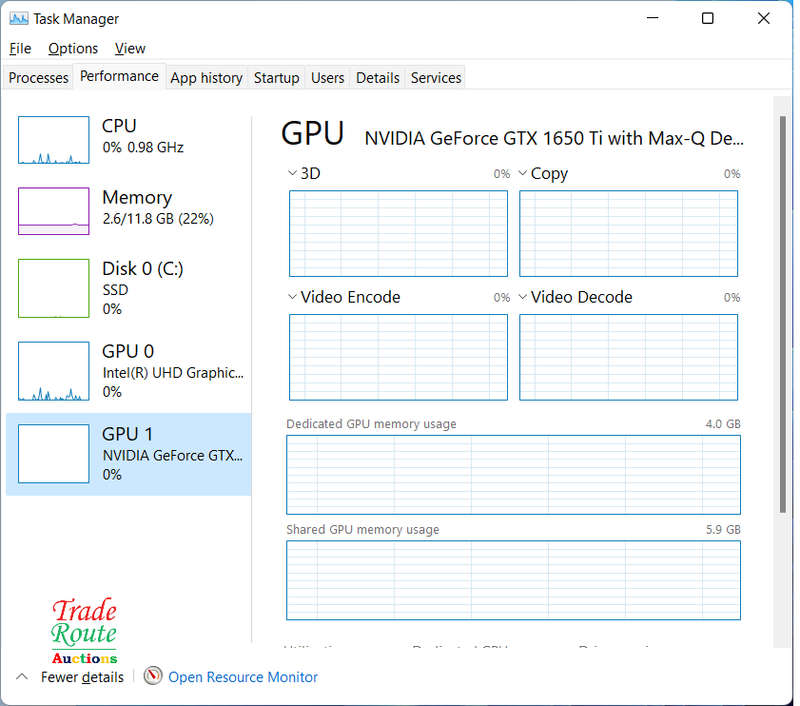Open Resource Monitor link
This screenshot has width=800, height=706.
click(243, 677)
